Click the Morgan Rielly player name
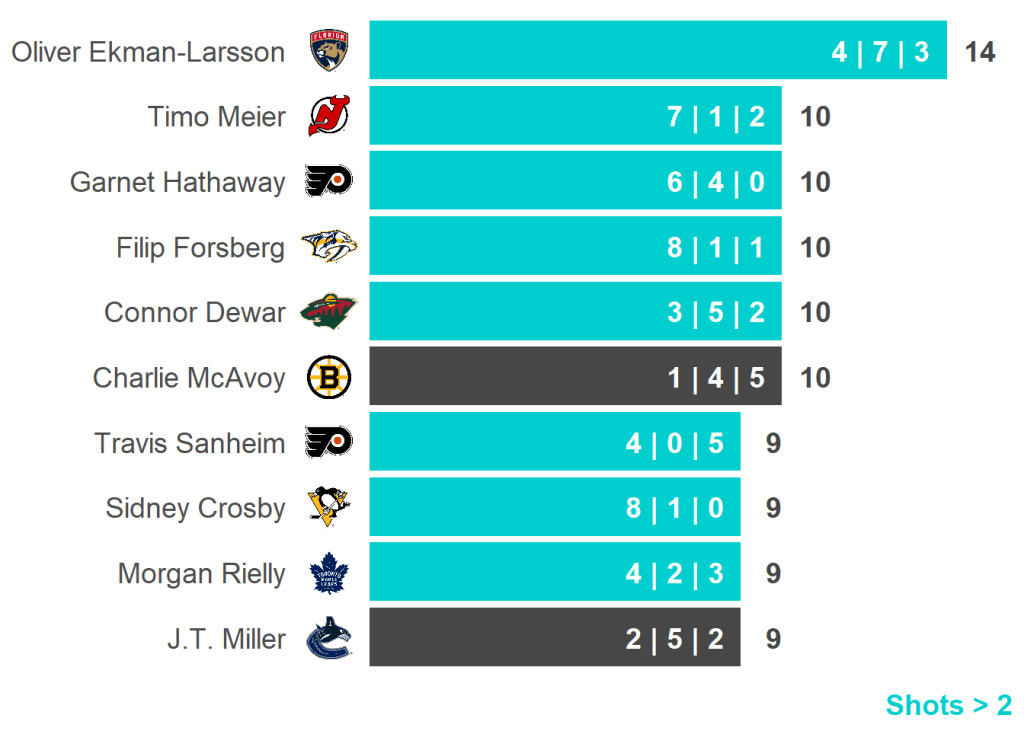1024x731 pixels. [x=201, y=574]
